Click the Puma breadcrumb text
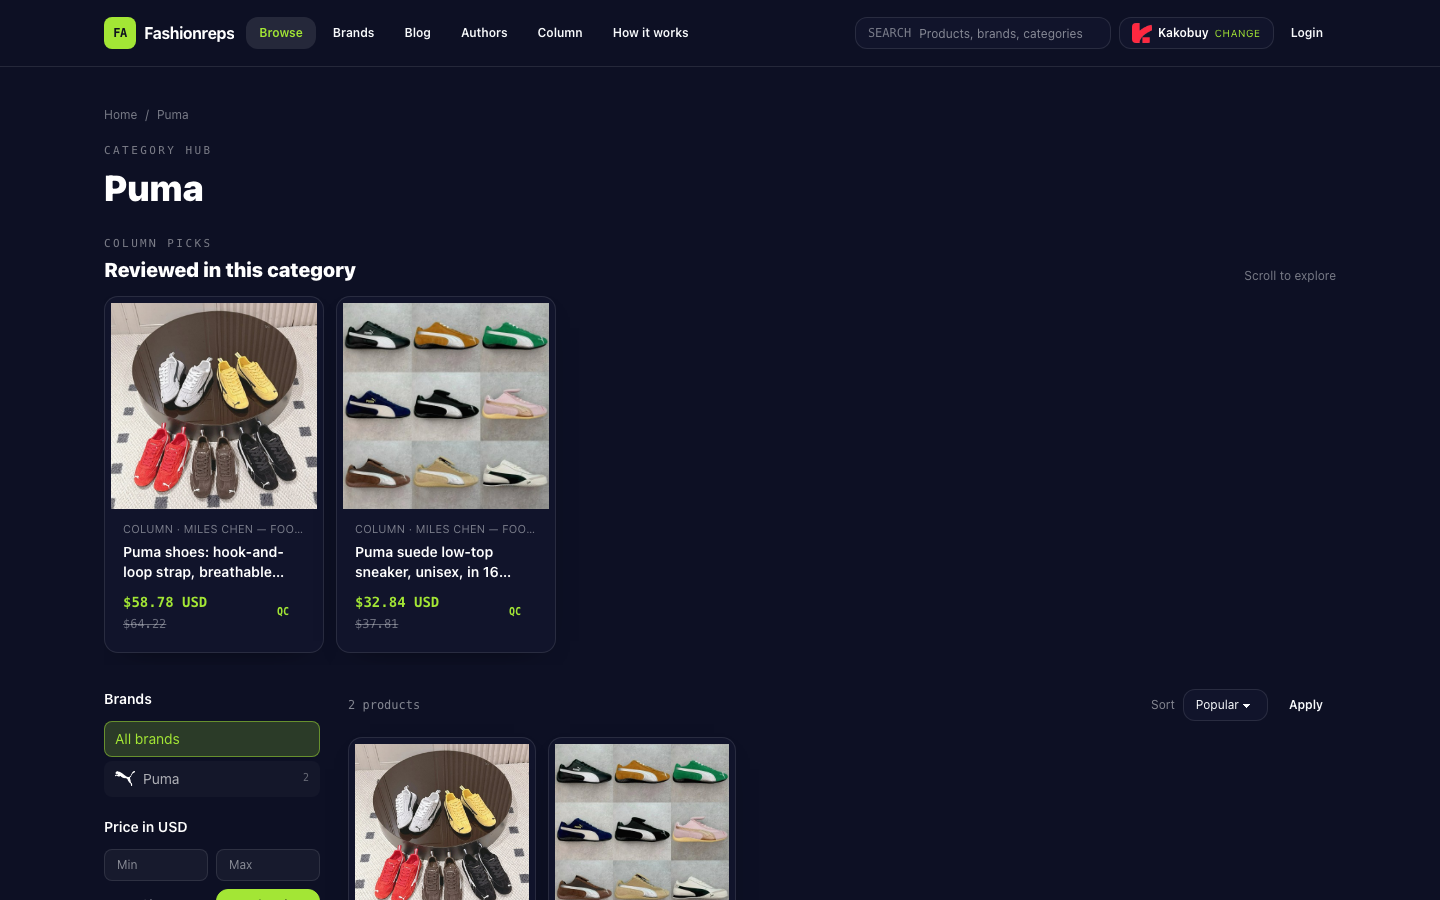This screenshot has height=900, width=1440. pyautogui.click(x=172, y=115)
